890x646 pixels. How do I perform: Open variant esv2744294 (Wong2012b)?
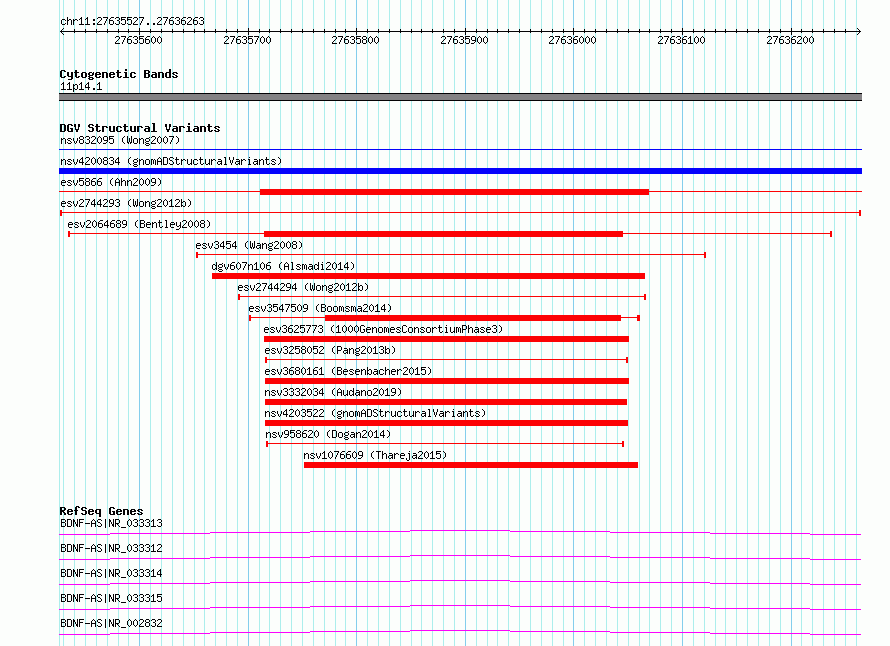[x=303, y=287]
